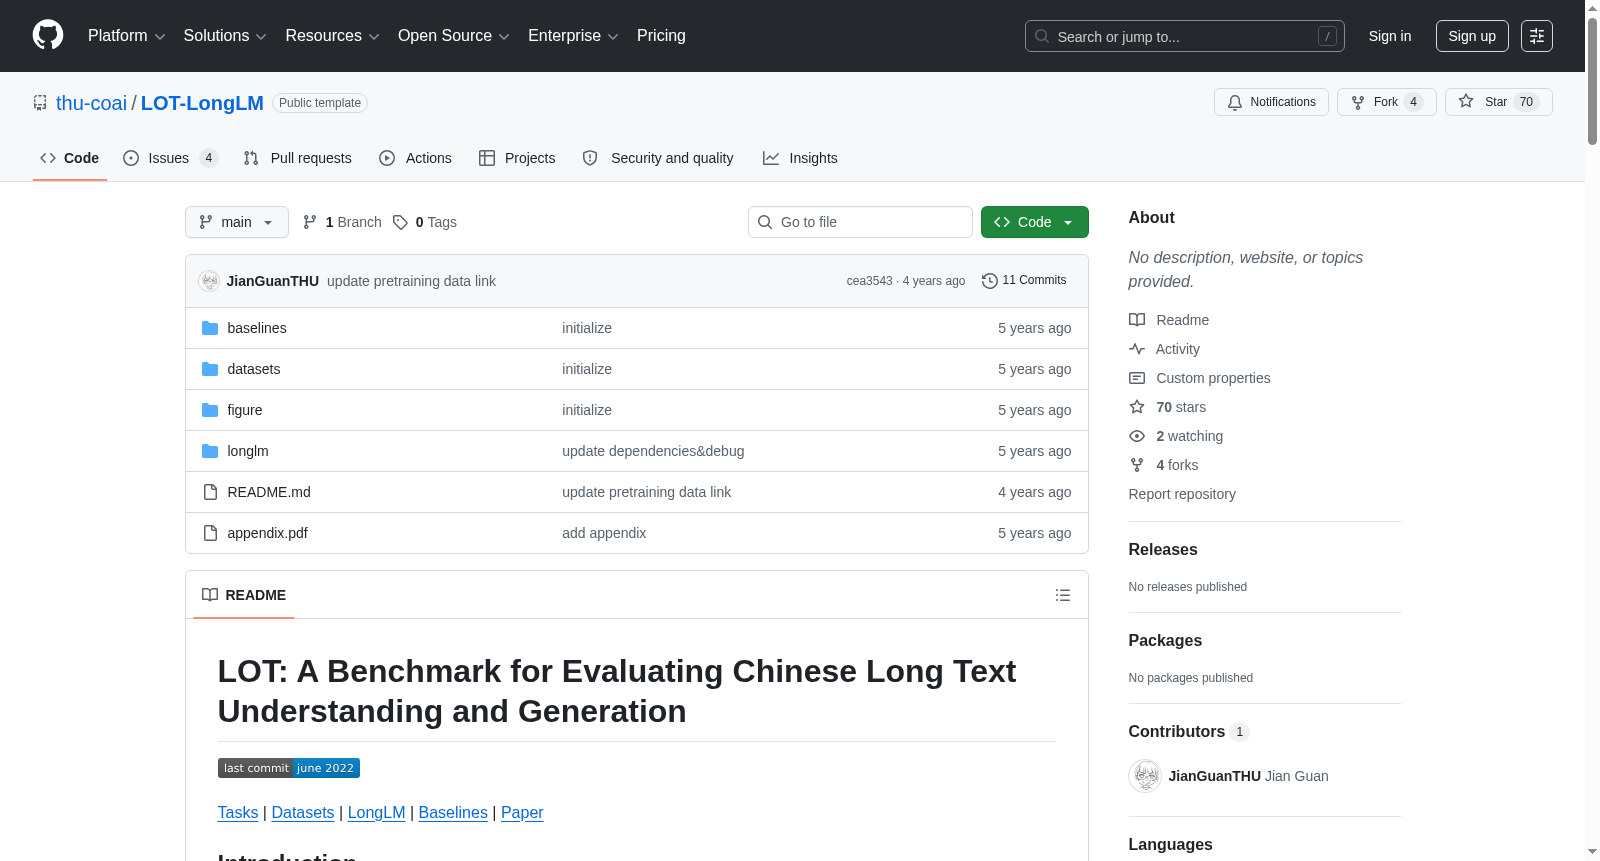Open the Paper link in README
The width and height of the screenshot is (1600, 861).
pos(522,813)
